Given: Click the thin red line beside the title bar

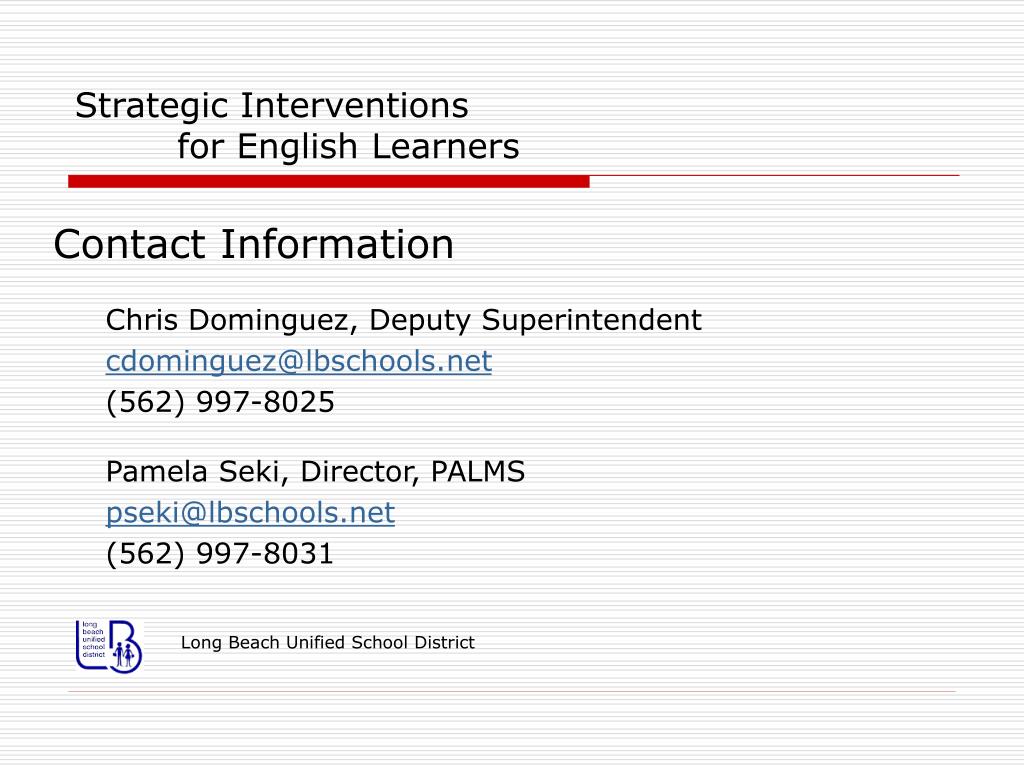Looking at the screenshot, I should [x=775, y=175].
